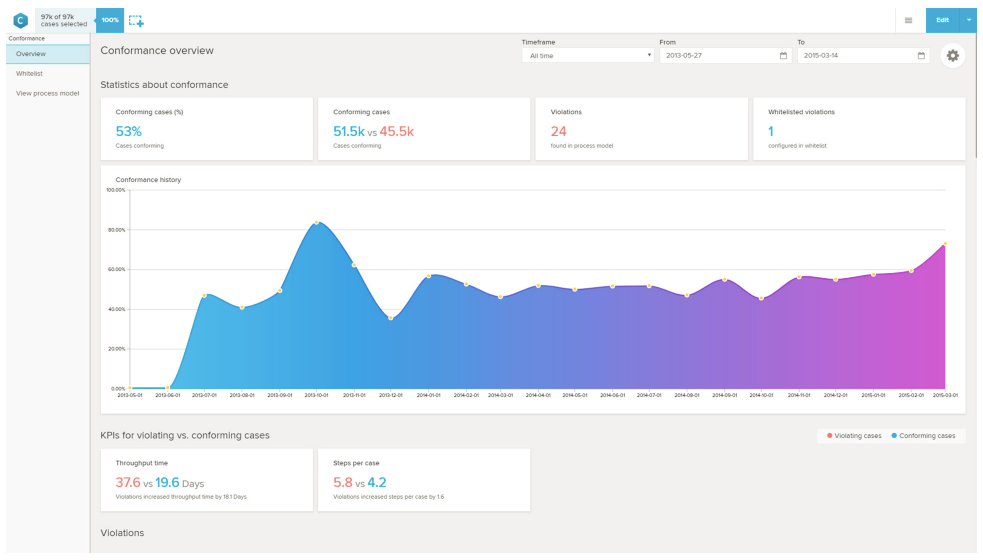
Task: Open View process model in sidebar
Action: click(48, 93)
